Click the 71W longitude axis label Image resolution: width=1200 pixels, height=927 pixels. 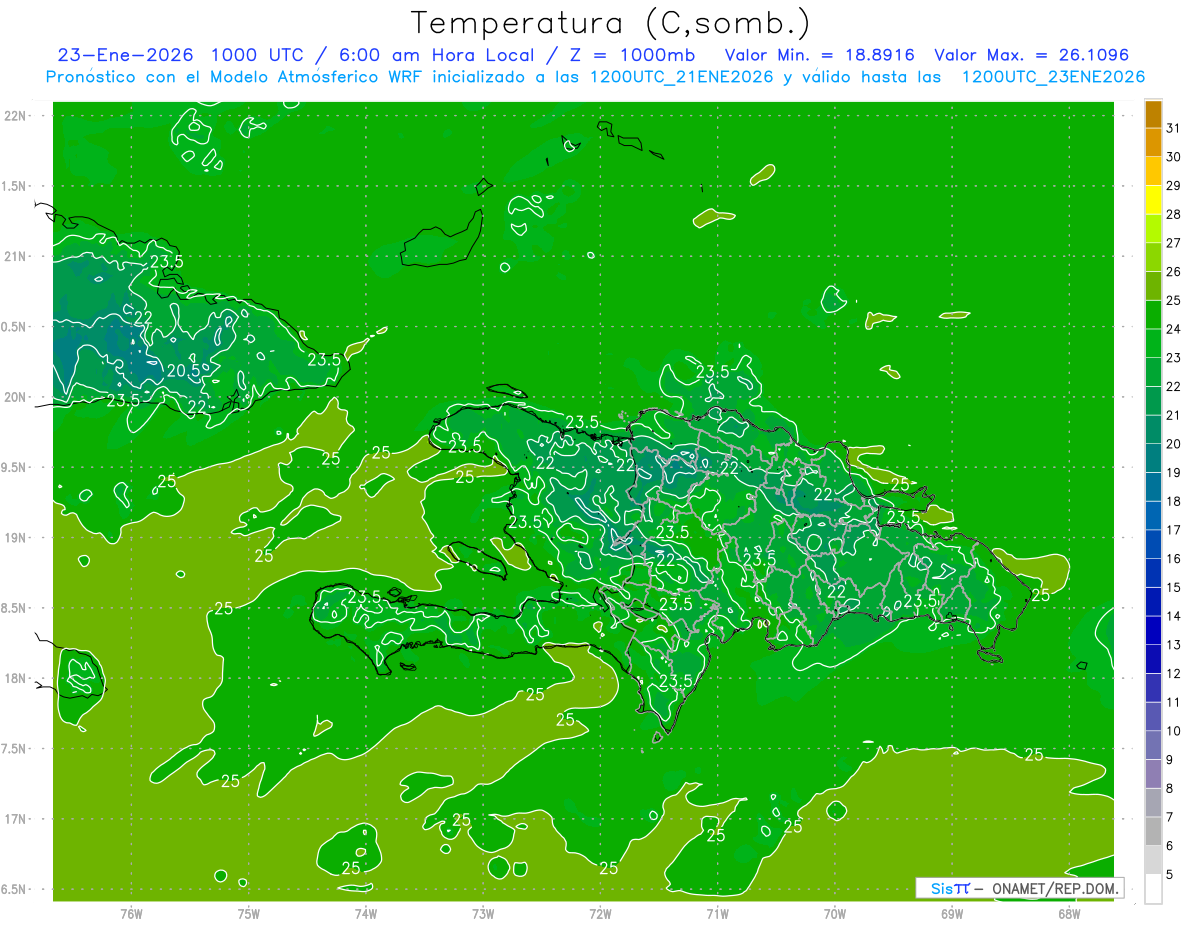coord(717,913)
